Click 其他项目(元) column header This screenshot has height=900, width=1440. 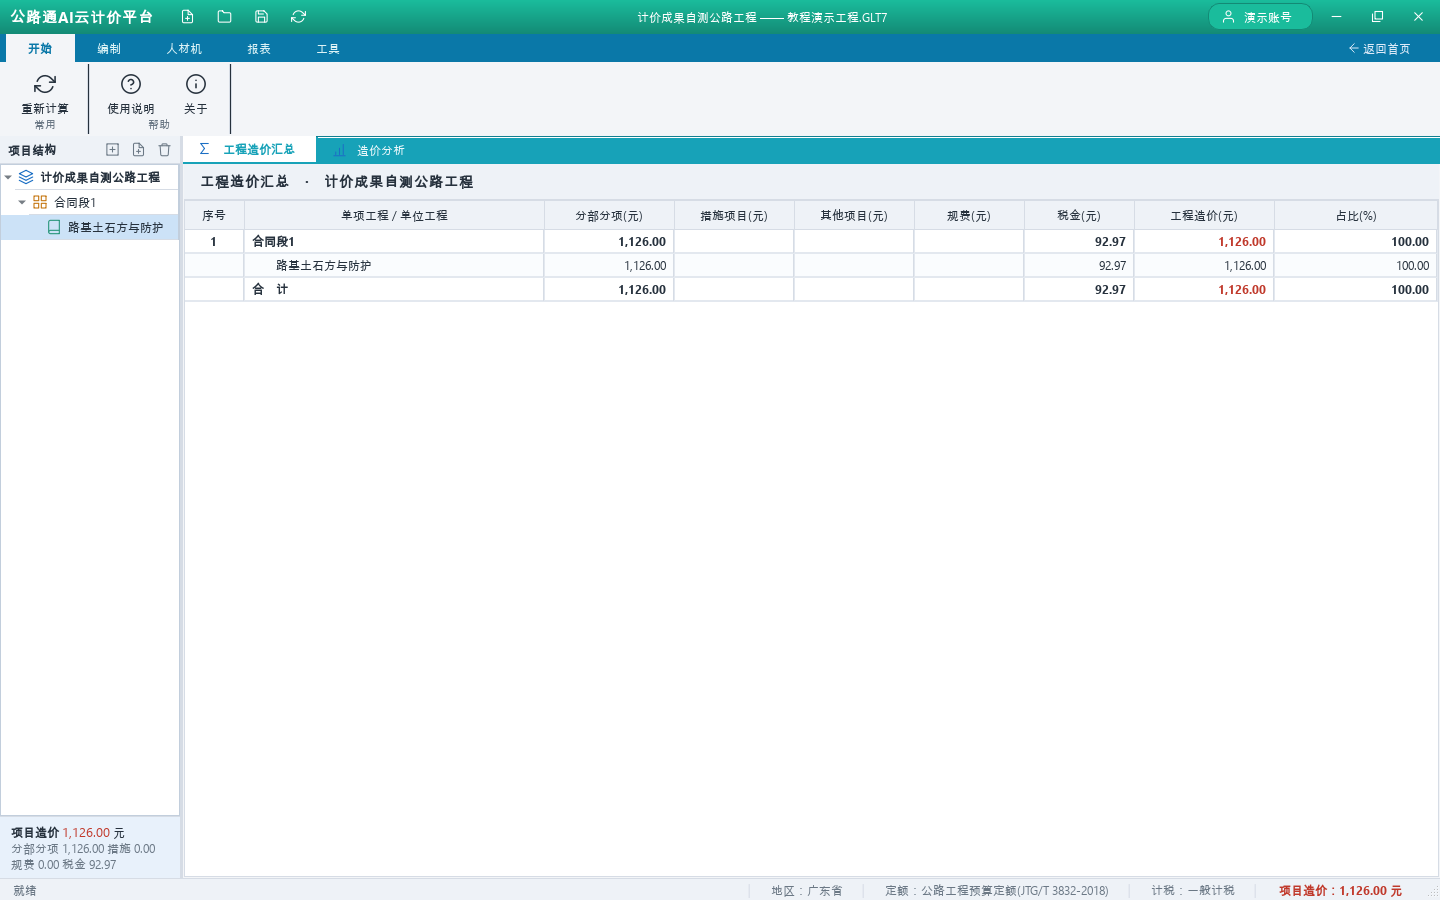click(x=854, y=215)
